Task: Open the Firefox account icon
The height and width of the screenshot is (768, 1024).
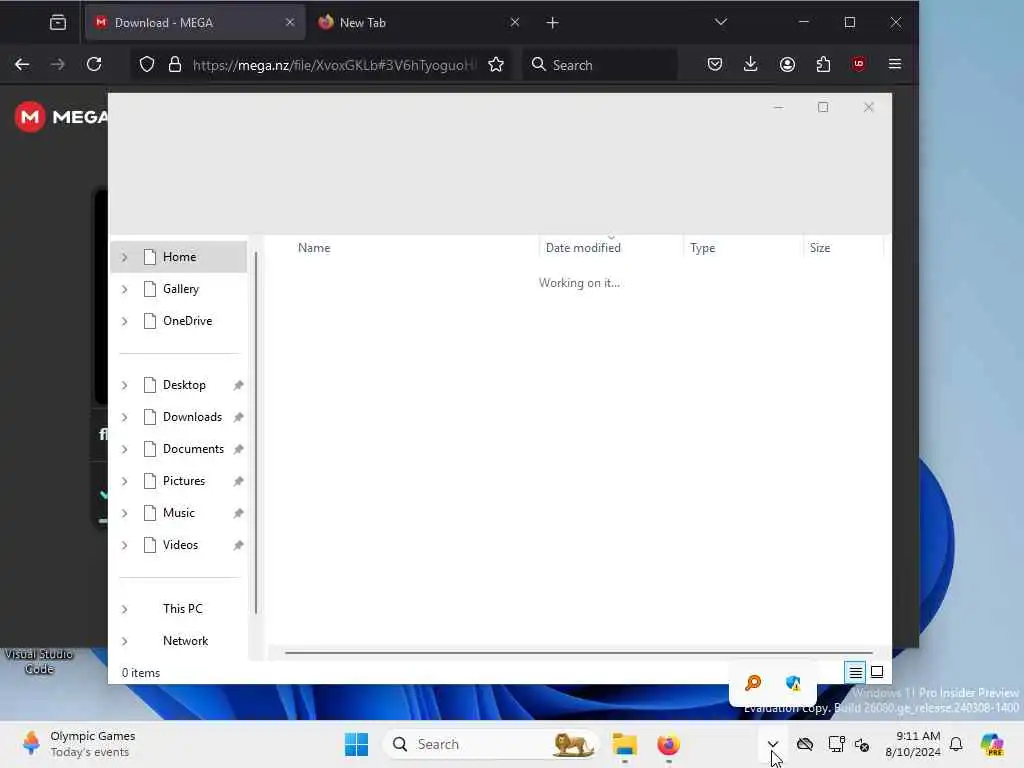Action: tap(787, 64)
